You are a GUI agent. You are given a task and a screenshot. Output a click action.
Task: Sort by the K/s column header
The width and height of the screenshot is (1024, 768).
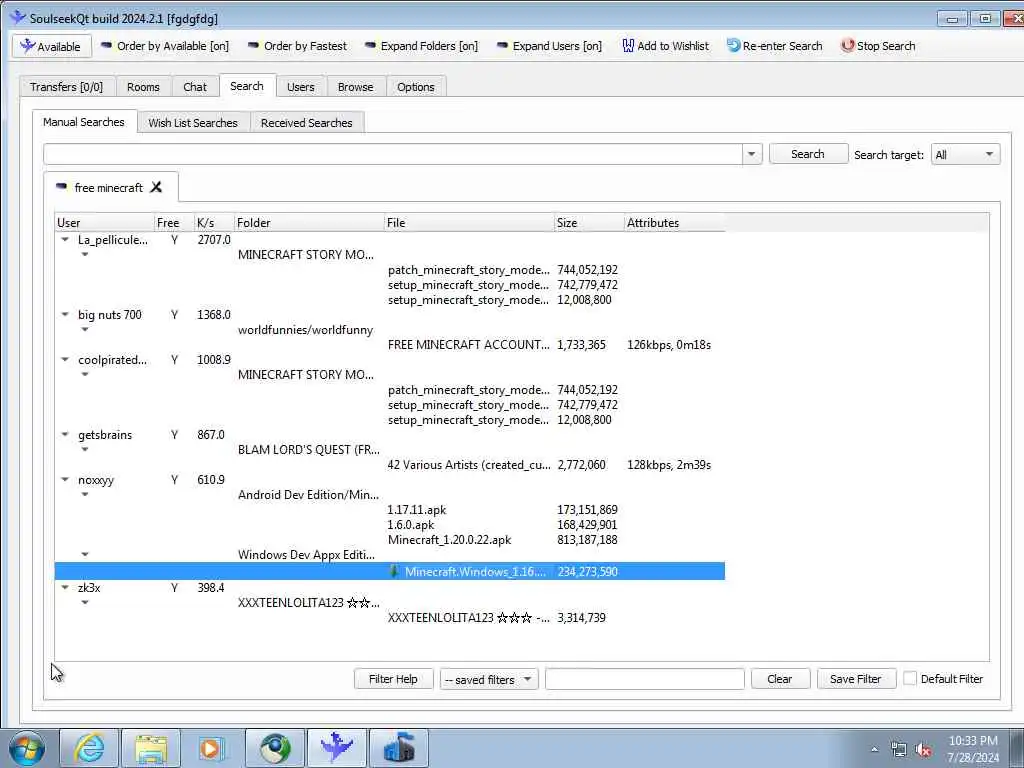pos(214,223)
